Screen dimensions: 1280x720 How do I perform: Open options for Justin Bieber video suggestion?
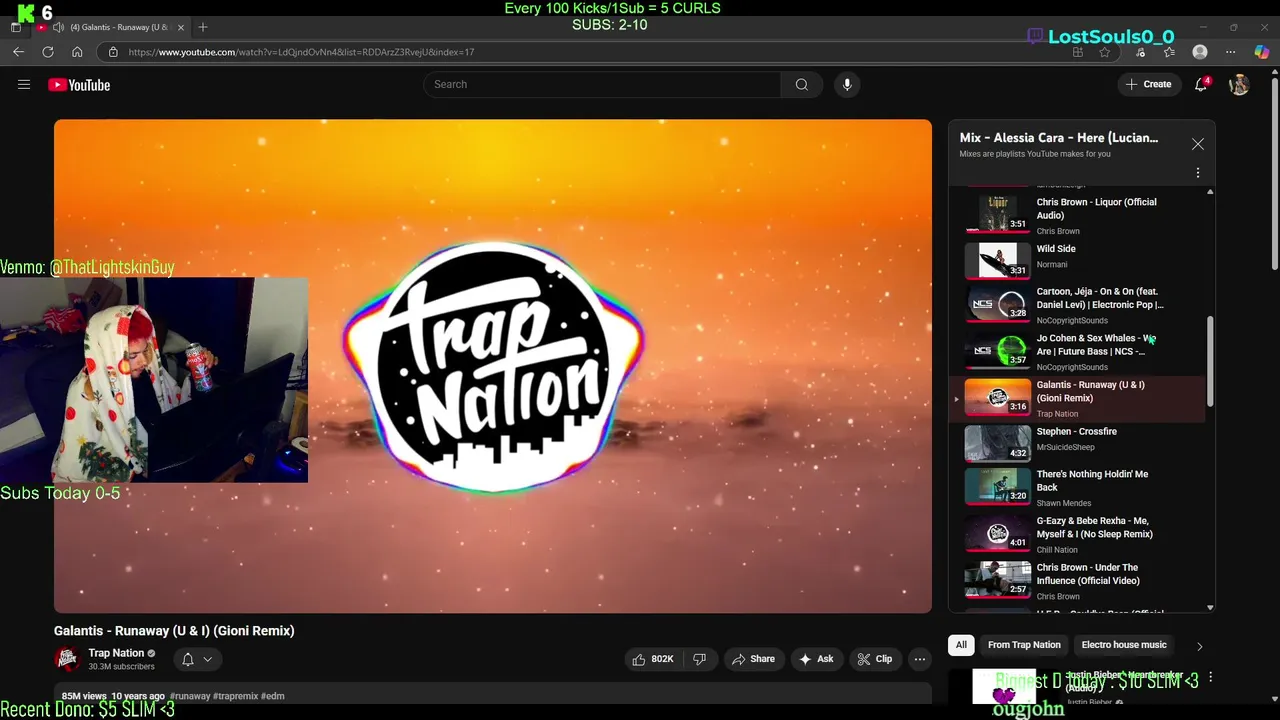point(1211,677)
